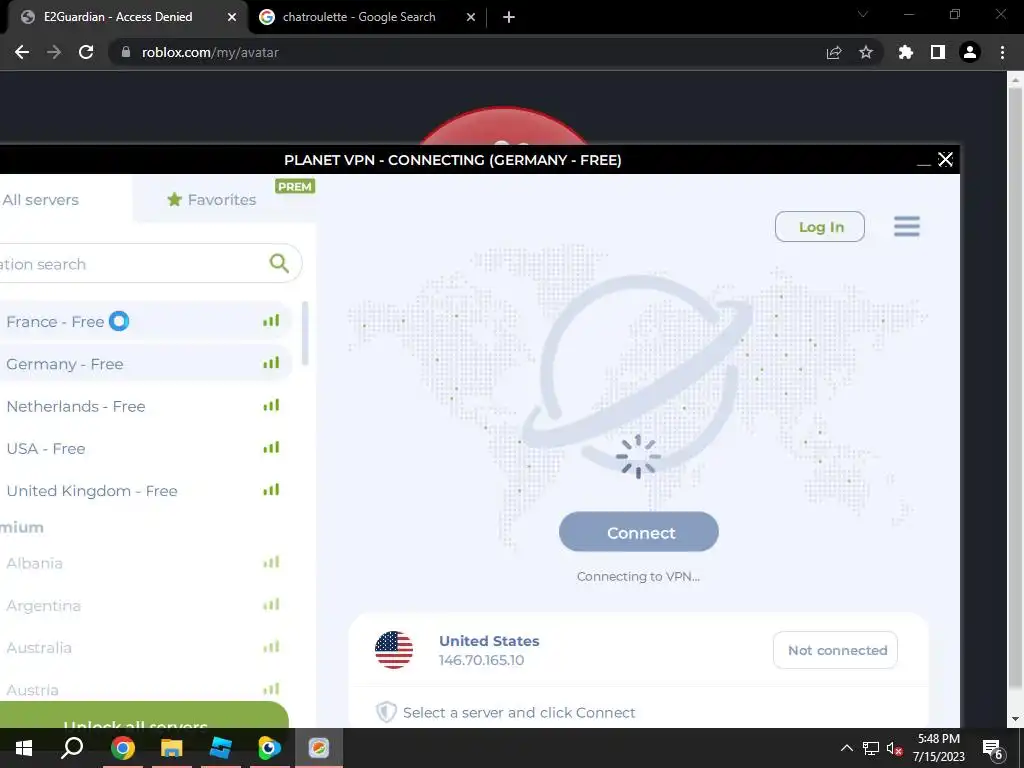Open the Planet VPN taskbar icon
Image resolution: width=1024 pixels, height=768 pixels.
[319, 748]
